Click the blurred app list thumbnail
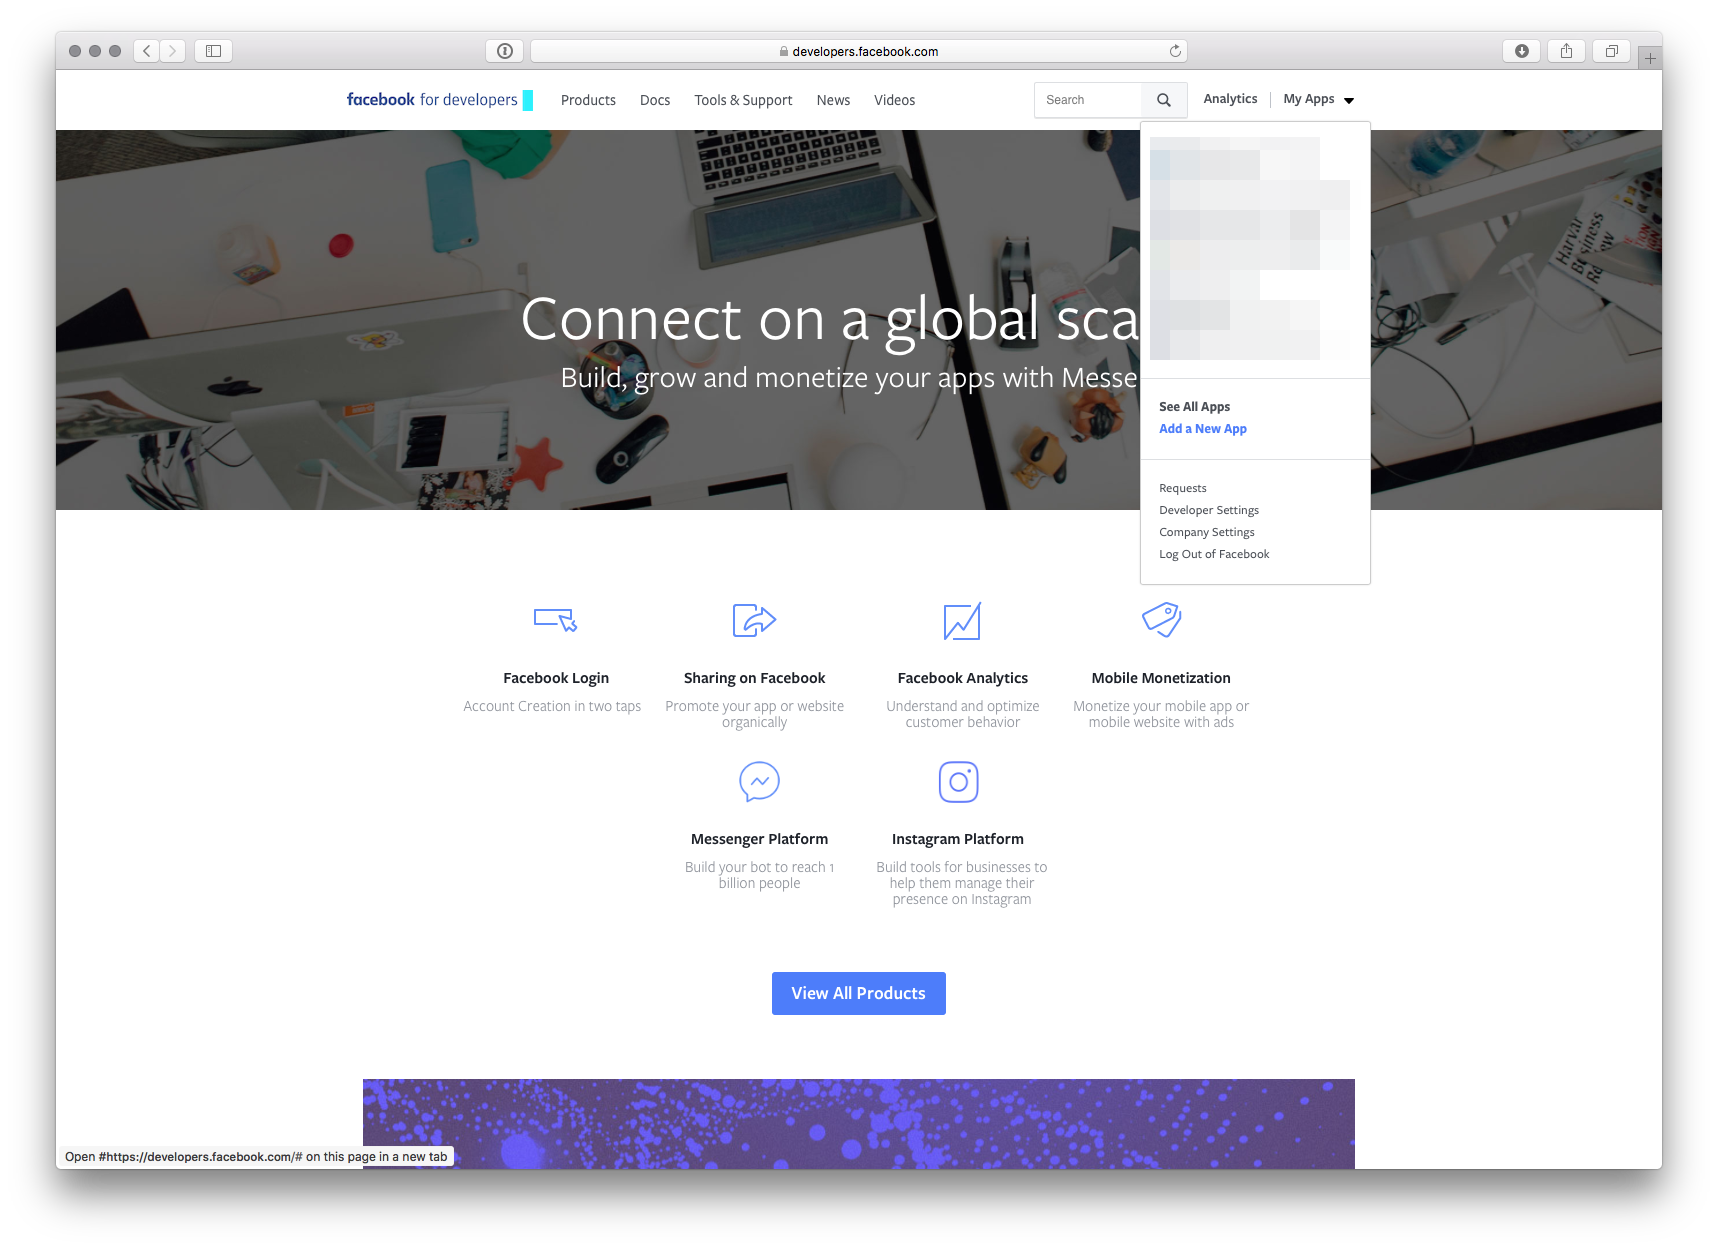 pos(1250,249)
